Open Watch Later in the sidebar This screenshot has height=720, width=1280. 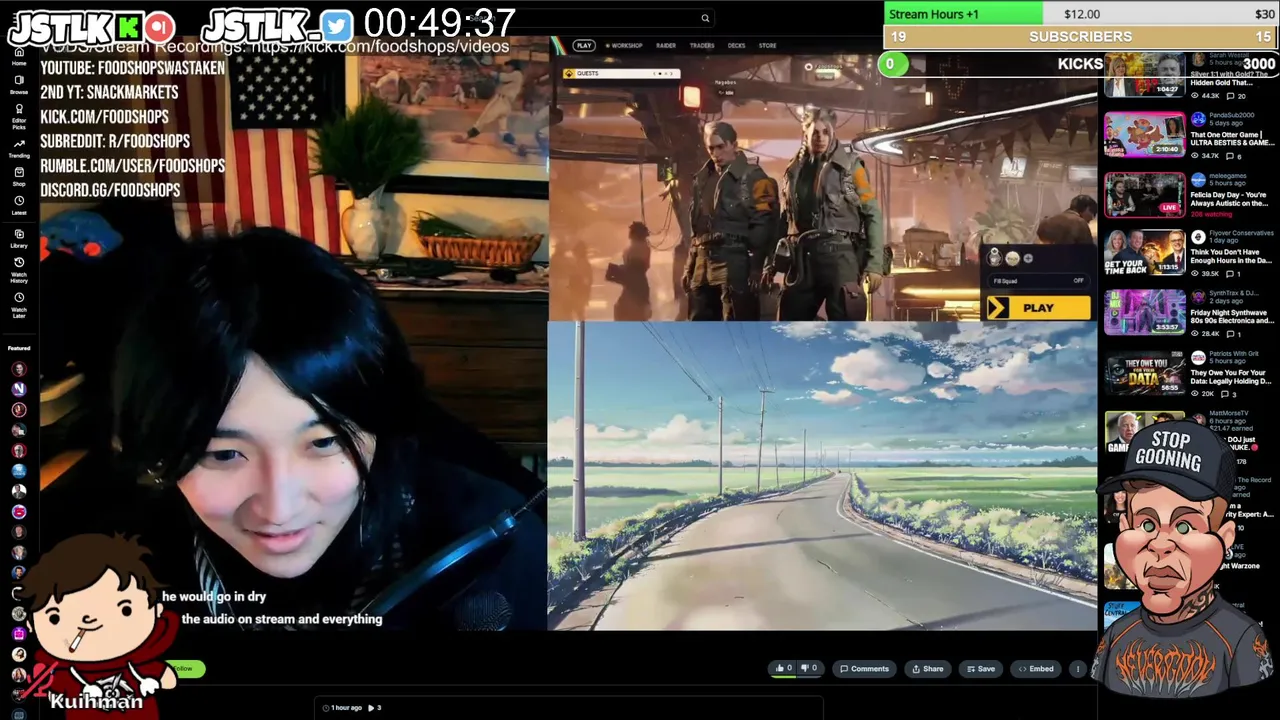pos(18,305)
